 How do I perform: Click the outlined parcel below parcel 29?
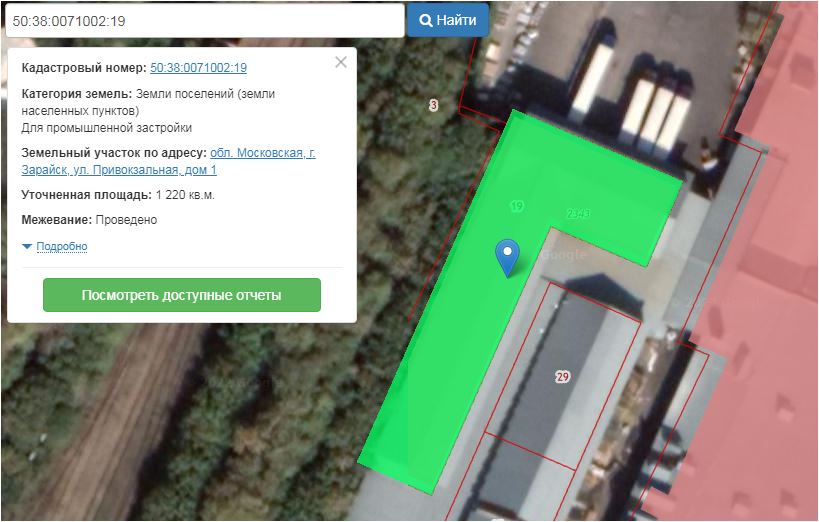530,475
